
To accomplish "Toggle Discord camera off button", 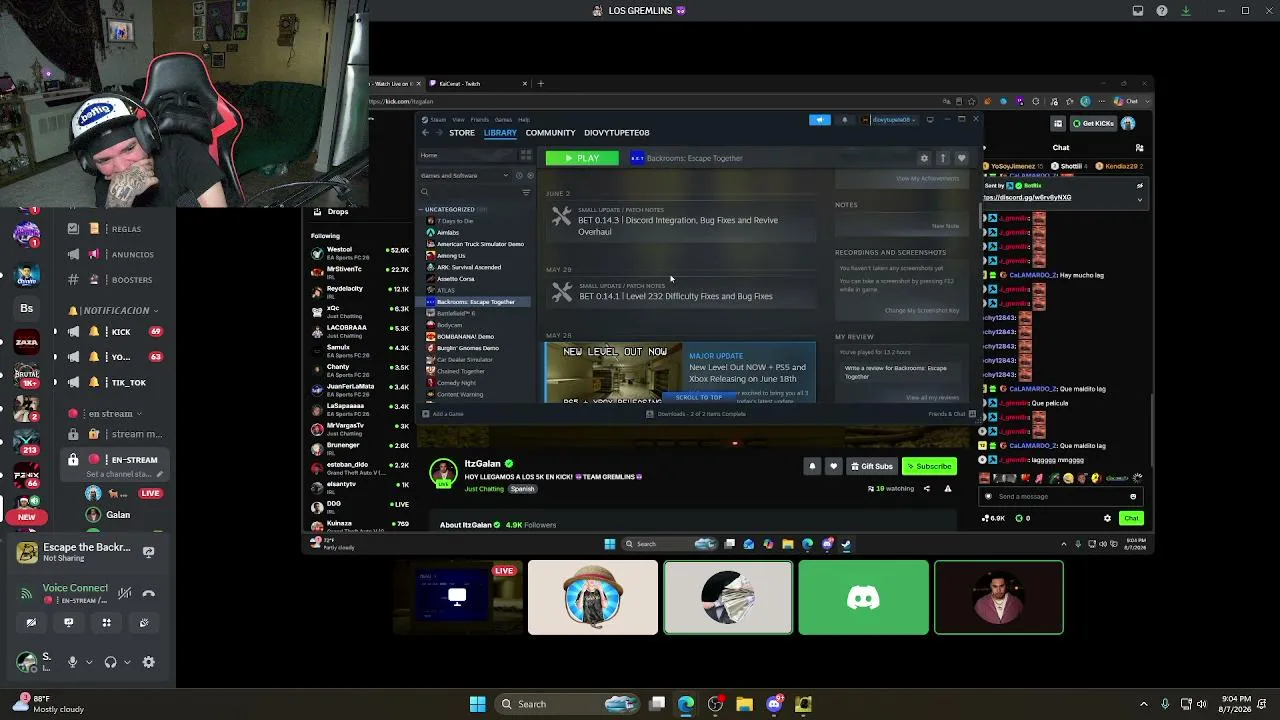I will click(31, 622).
